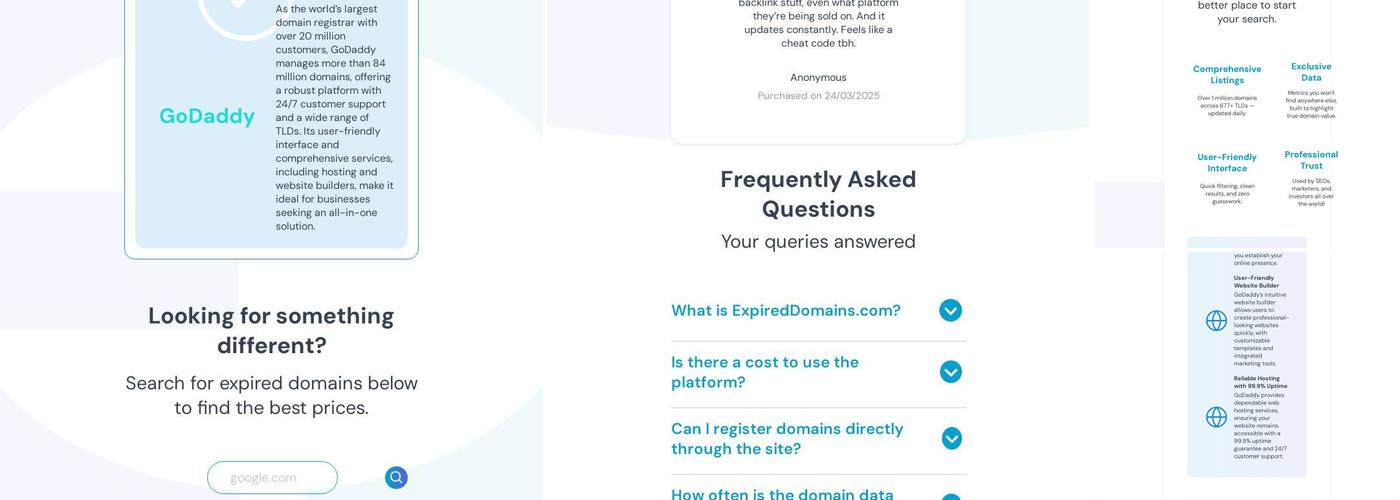
Task: Click globe icon beside Reliable Hosting text
Action: (x=1216, y=417)
